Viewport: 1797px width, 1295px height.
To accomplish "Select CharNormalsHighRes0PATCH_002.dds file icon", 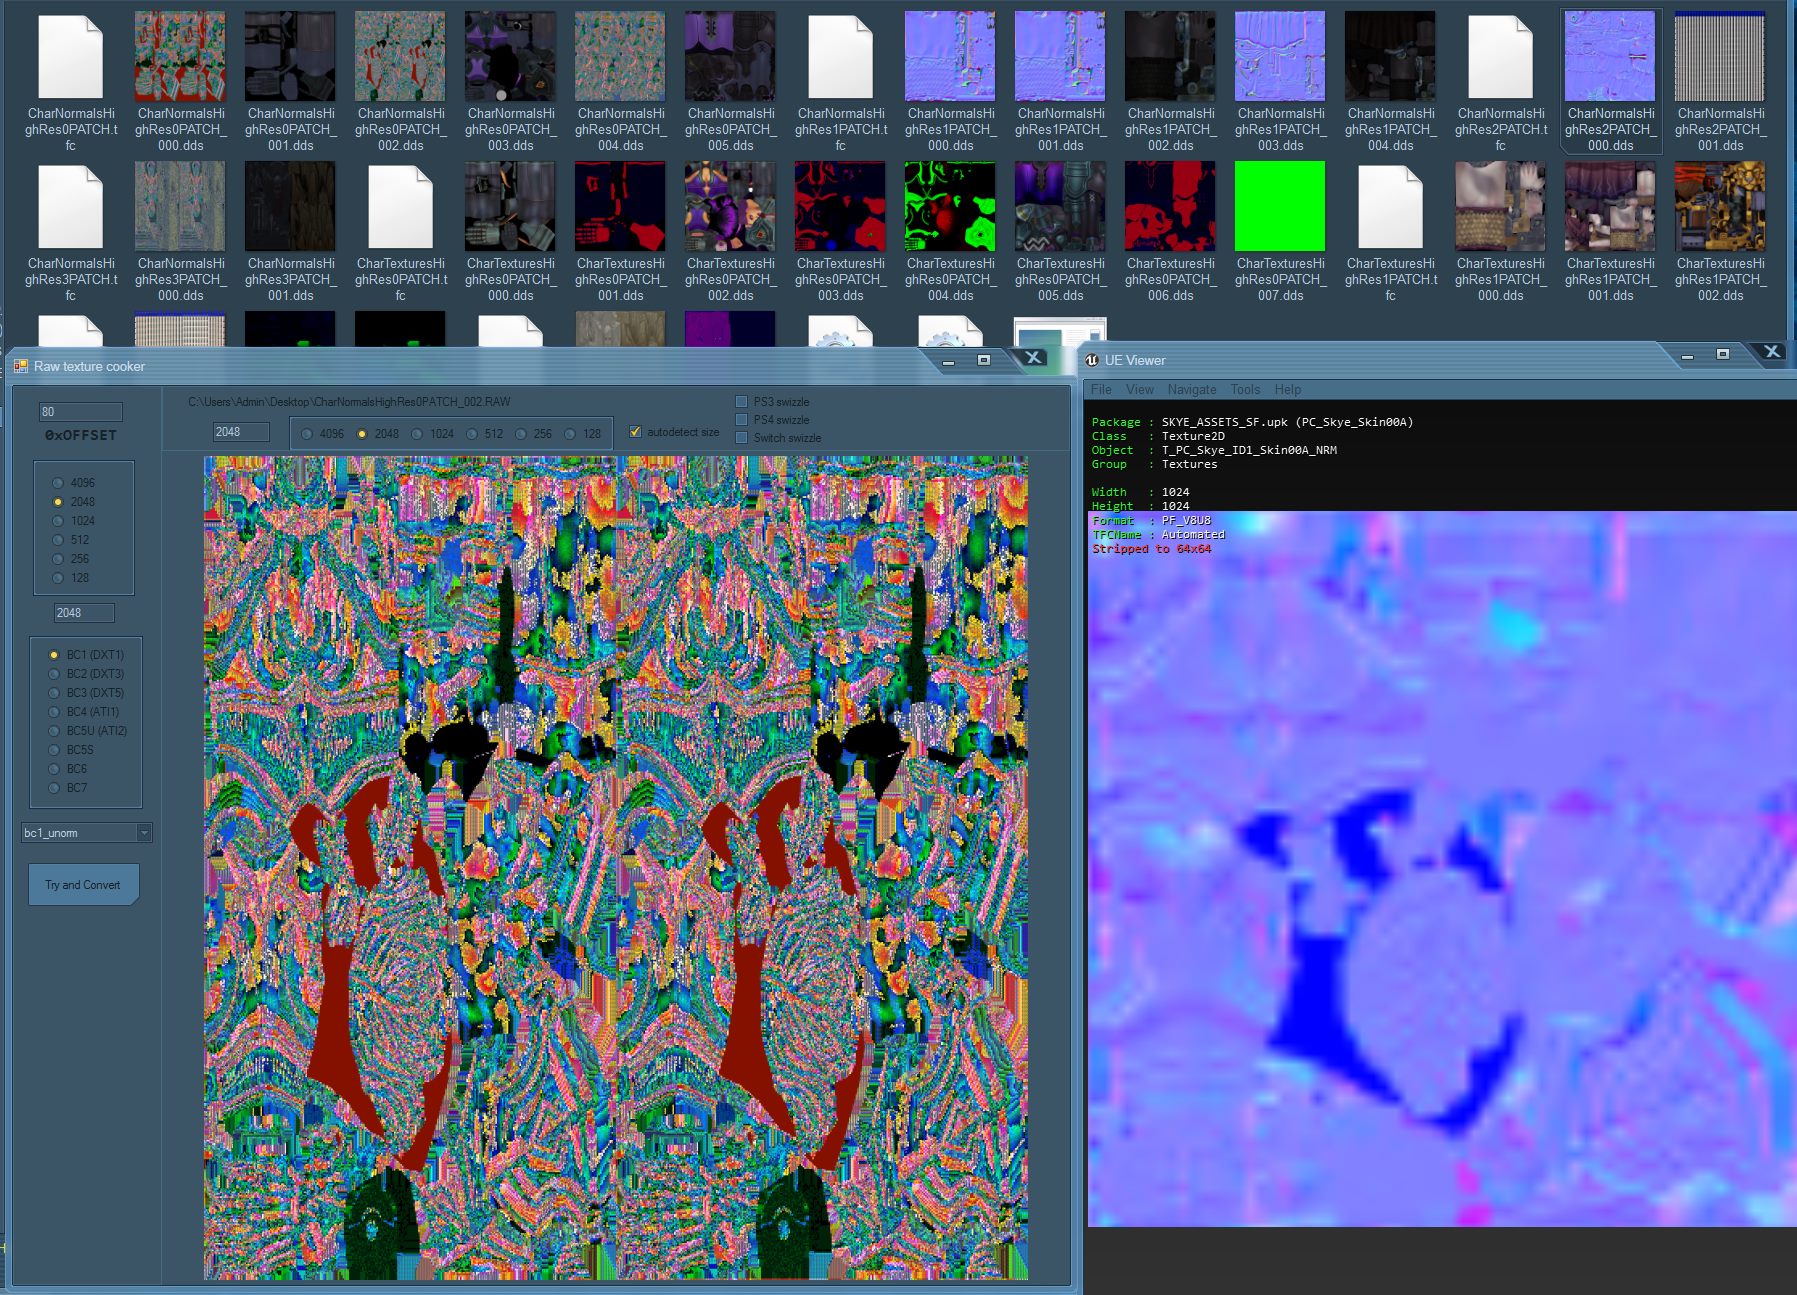I will click(400, 56).
